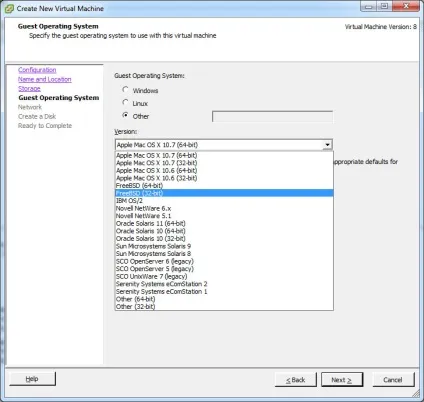This screenshot has height=402, width=424.
Task: Select SCO OpenServer 5 (legacy)
Action: [x=224, y=269]
